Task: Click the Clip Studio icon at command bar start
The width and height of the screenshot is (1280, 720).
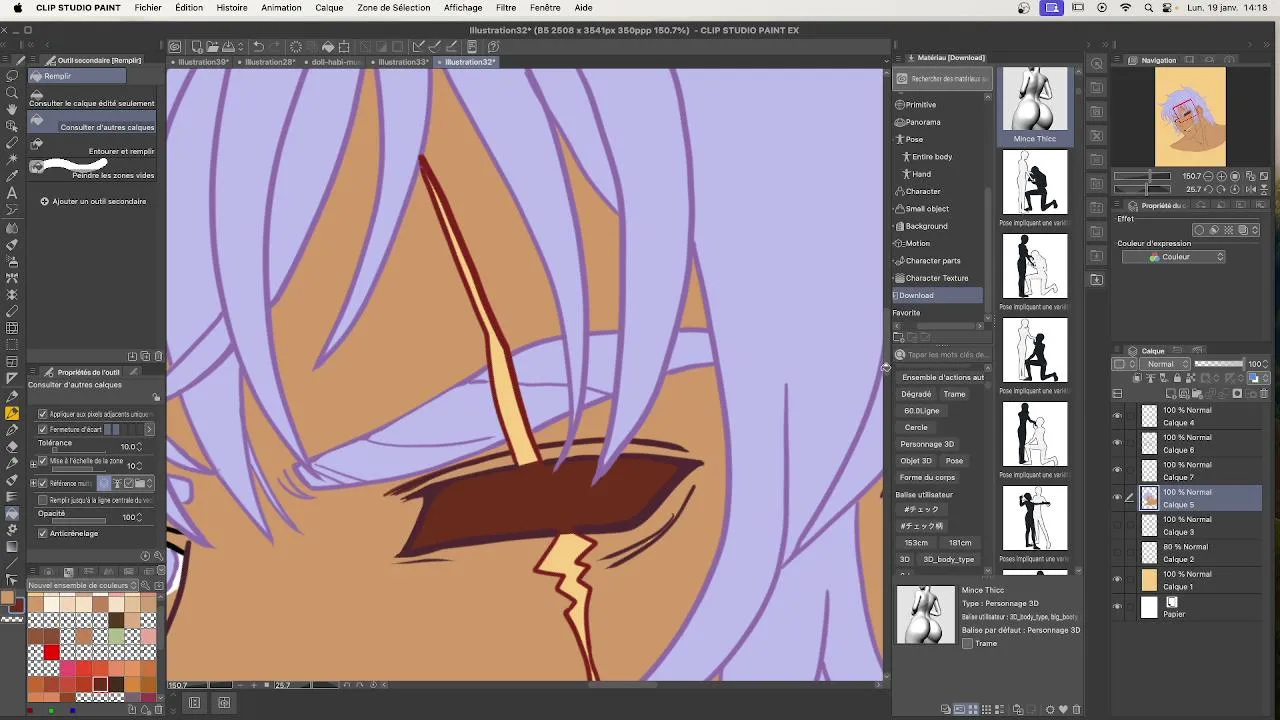Action: pyautogui.click(x=175, y=46)
